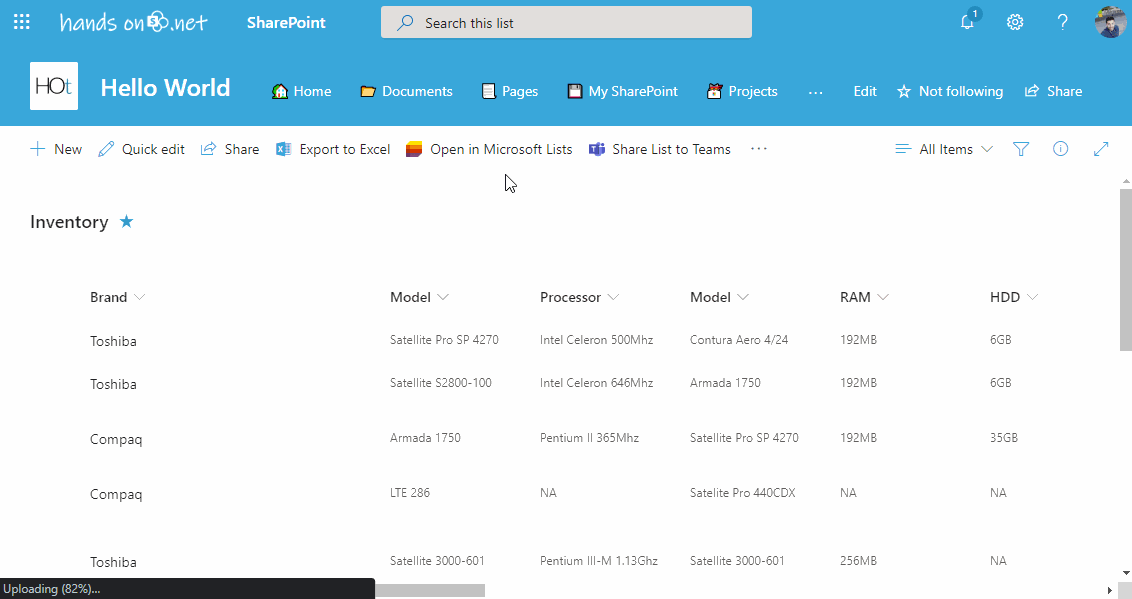Click the search magnifier icon
Viewport: 1132px width, 599px height.
[x=406, y=23]
